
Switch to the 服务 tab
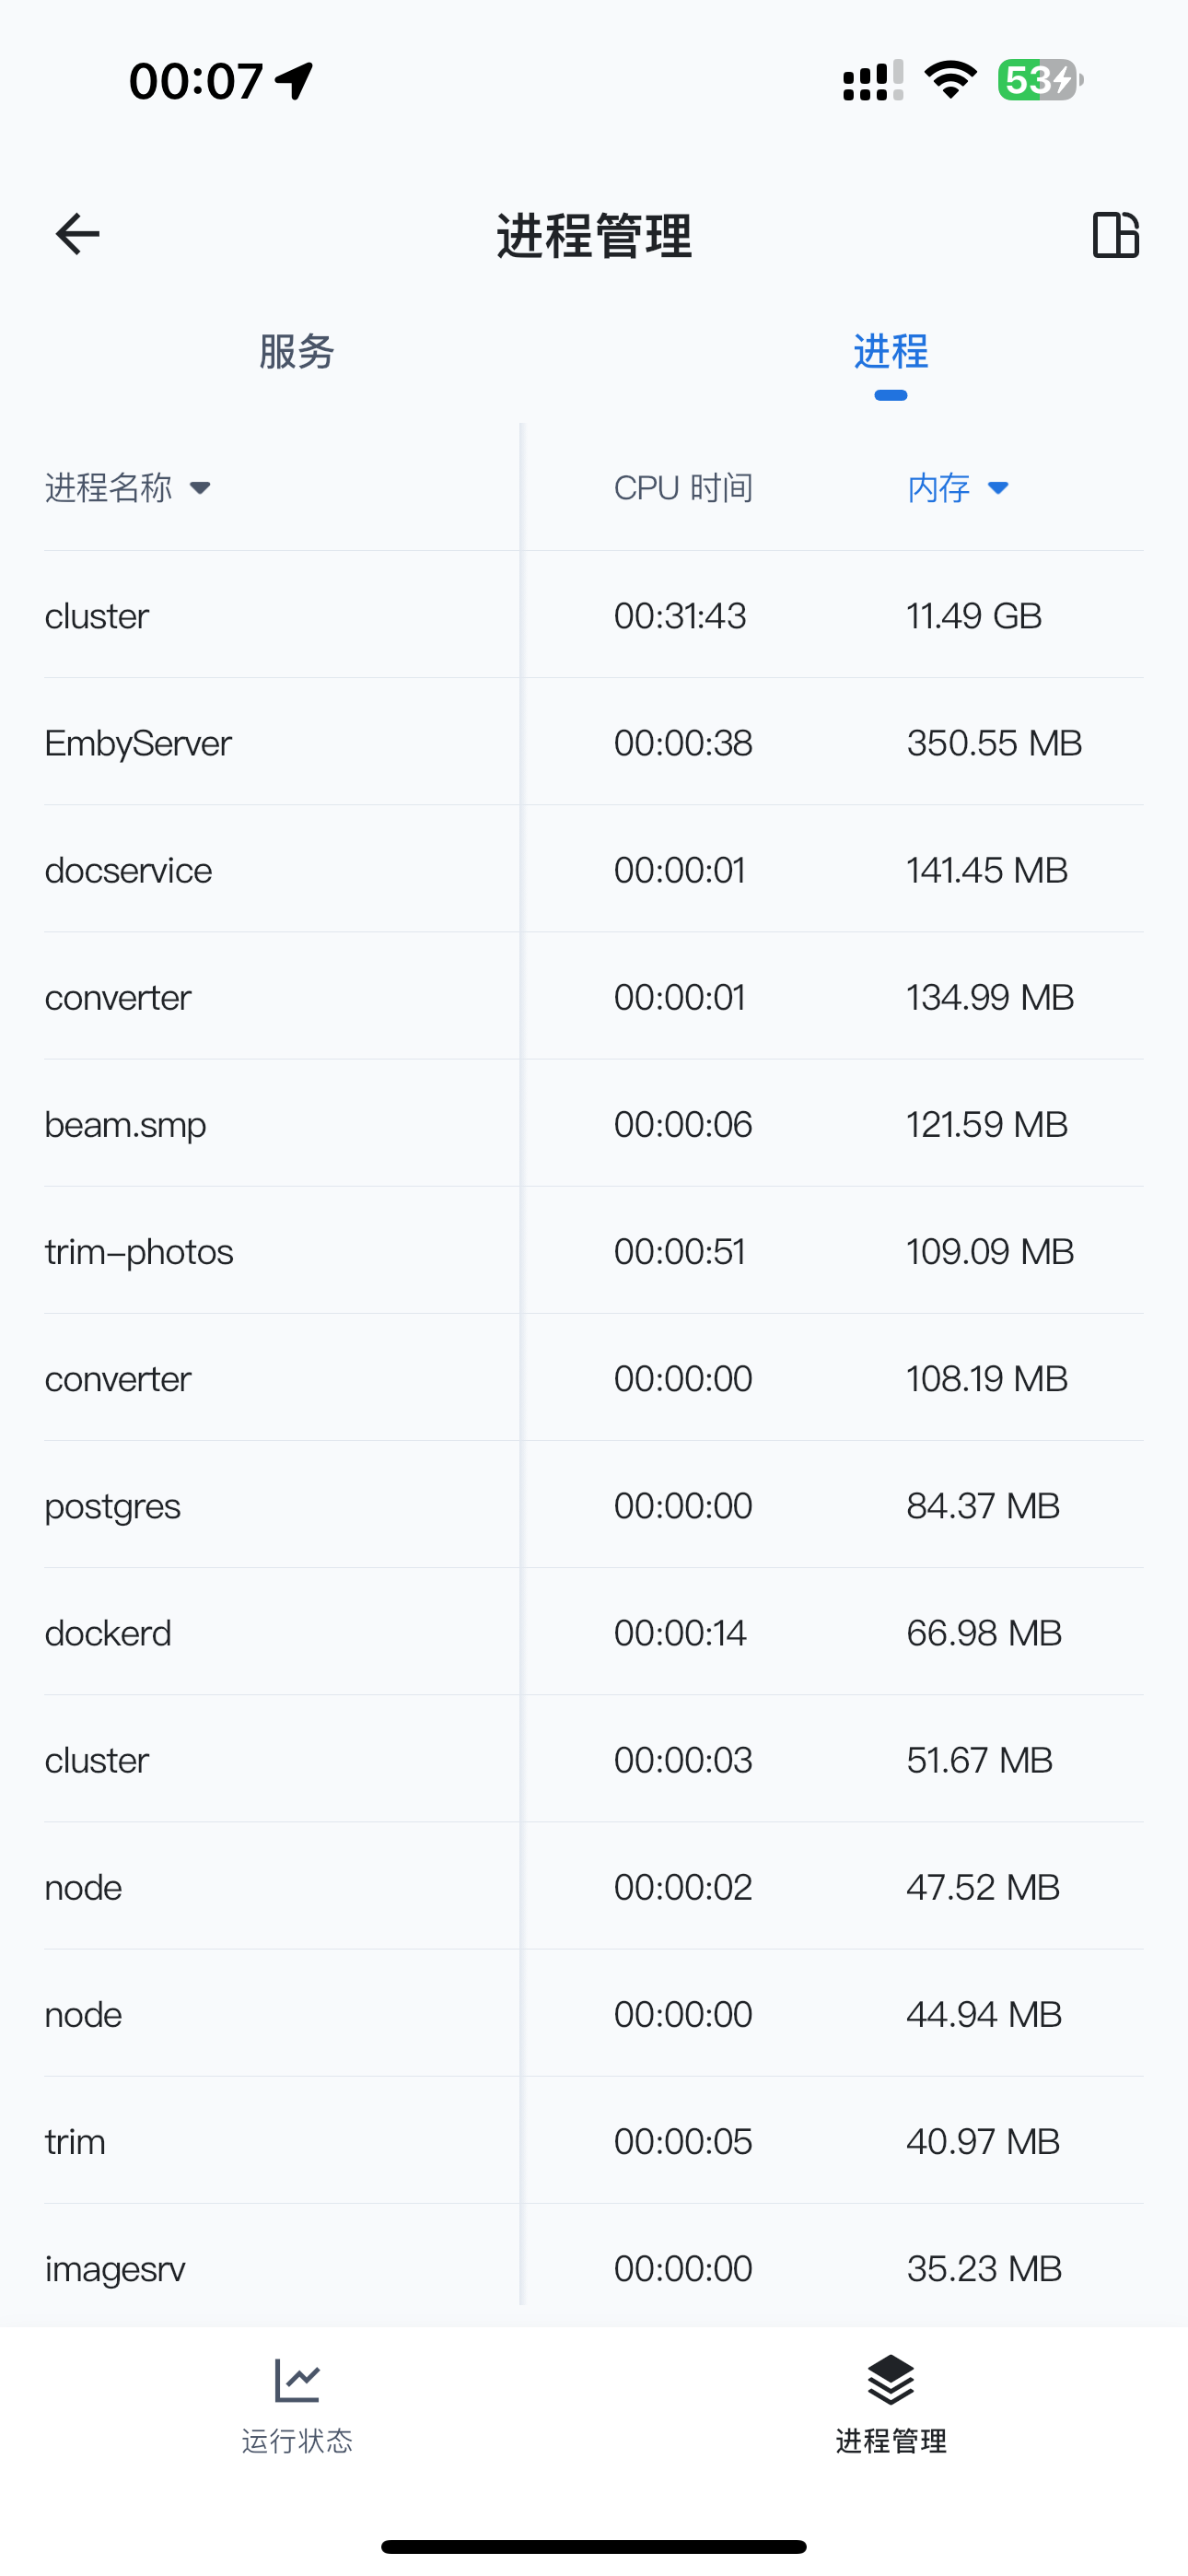296,352
